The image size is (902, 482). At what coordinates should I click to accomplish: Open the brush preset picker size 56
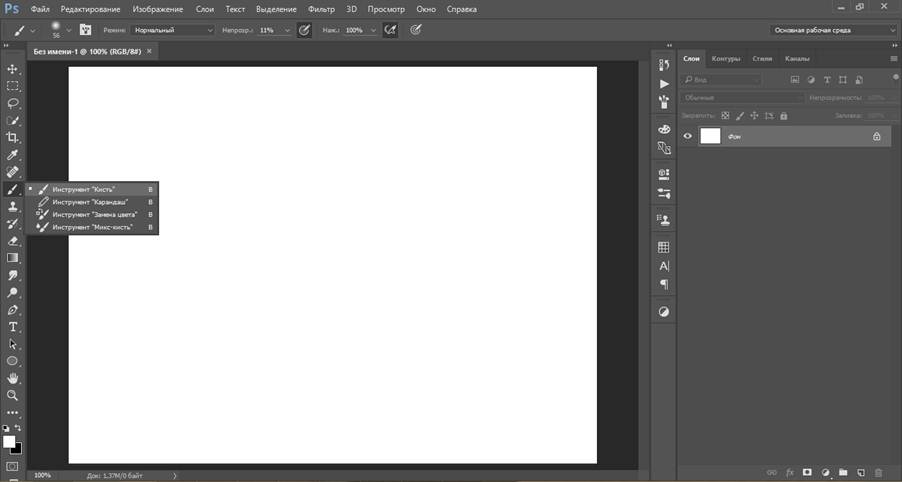56,30
